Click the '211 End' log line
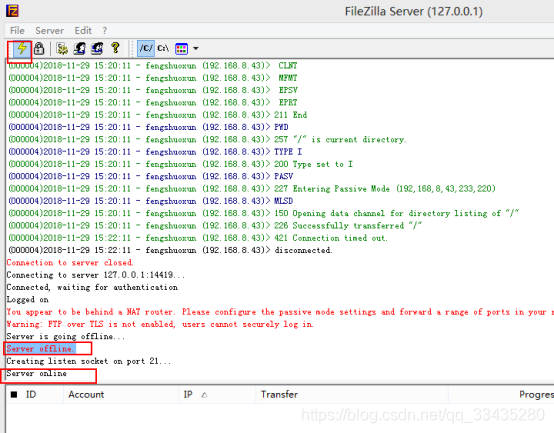Viewport: 554px width, 433px height. pyautogui.click(x=158, y=115)
